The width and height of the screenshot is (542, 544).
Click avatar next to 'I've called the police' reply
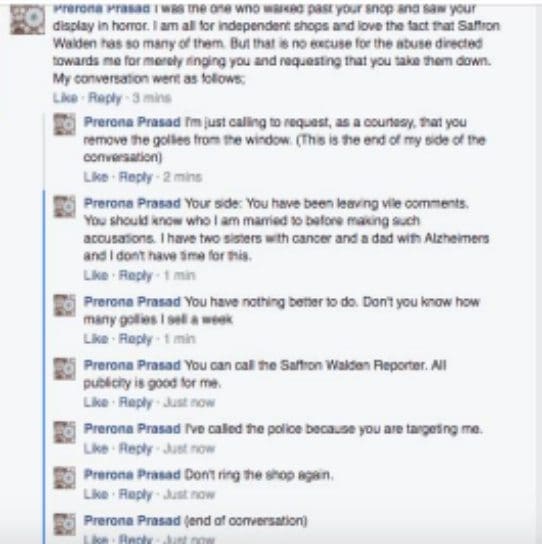[x=65, y=432]
